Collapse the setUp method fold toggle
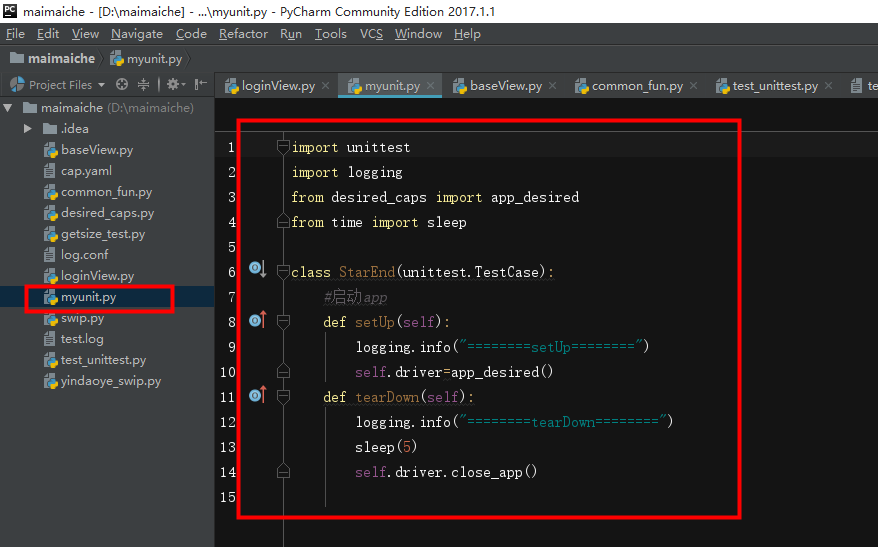Screen dimensions: 878x547 coord(283,322)
